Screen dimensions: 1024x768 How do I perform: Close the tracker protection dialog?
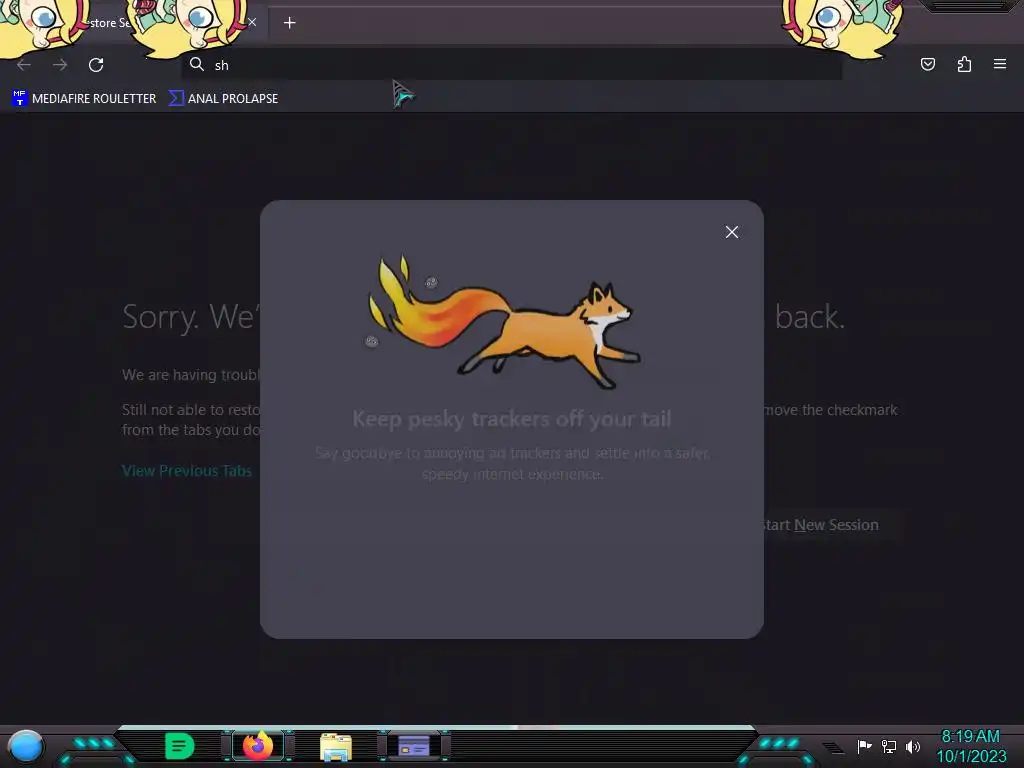coord(731,232)
